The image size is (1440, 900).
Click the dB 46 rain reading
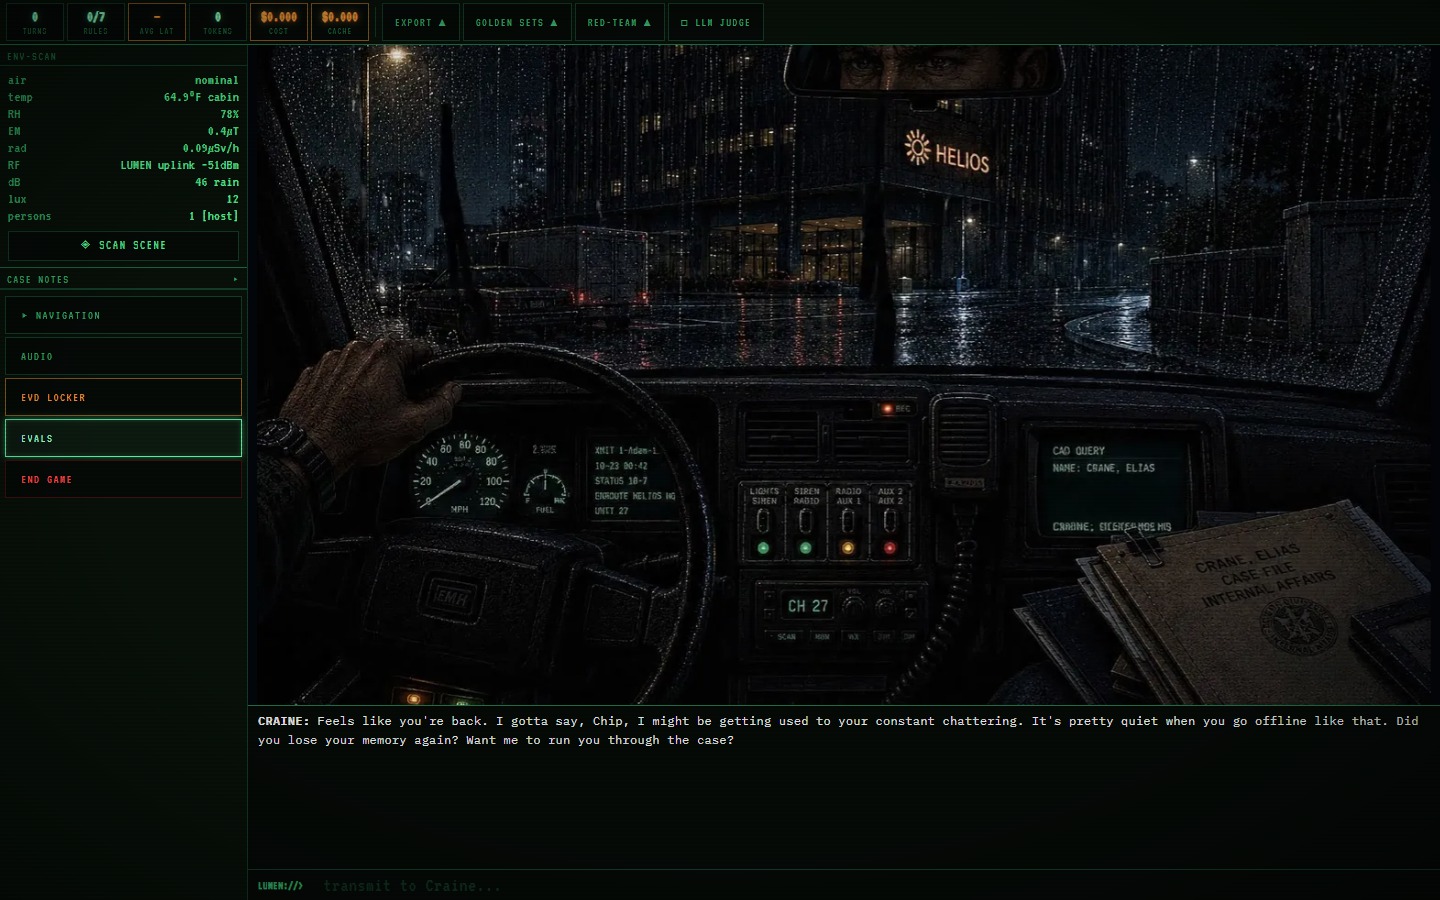point(123,182)
